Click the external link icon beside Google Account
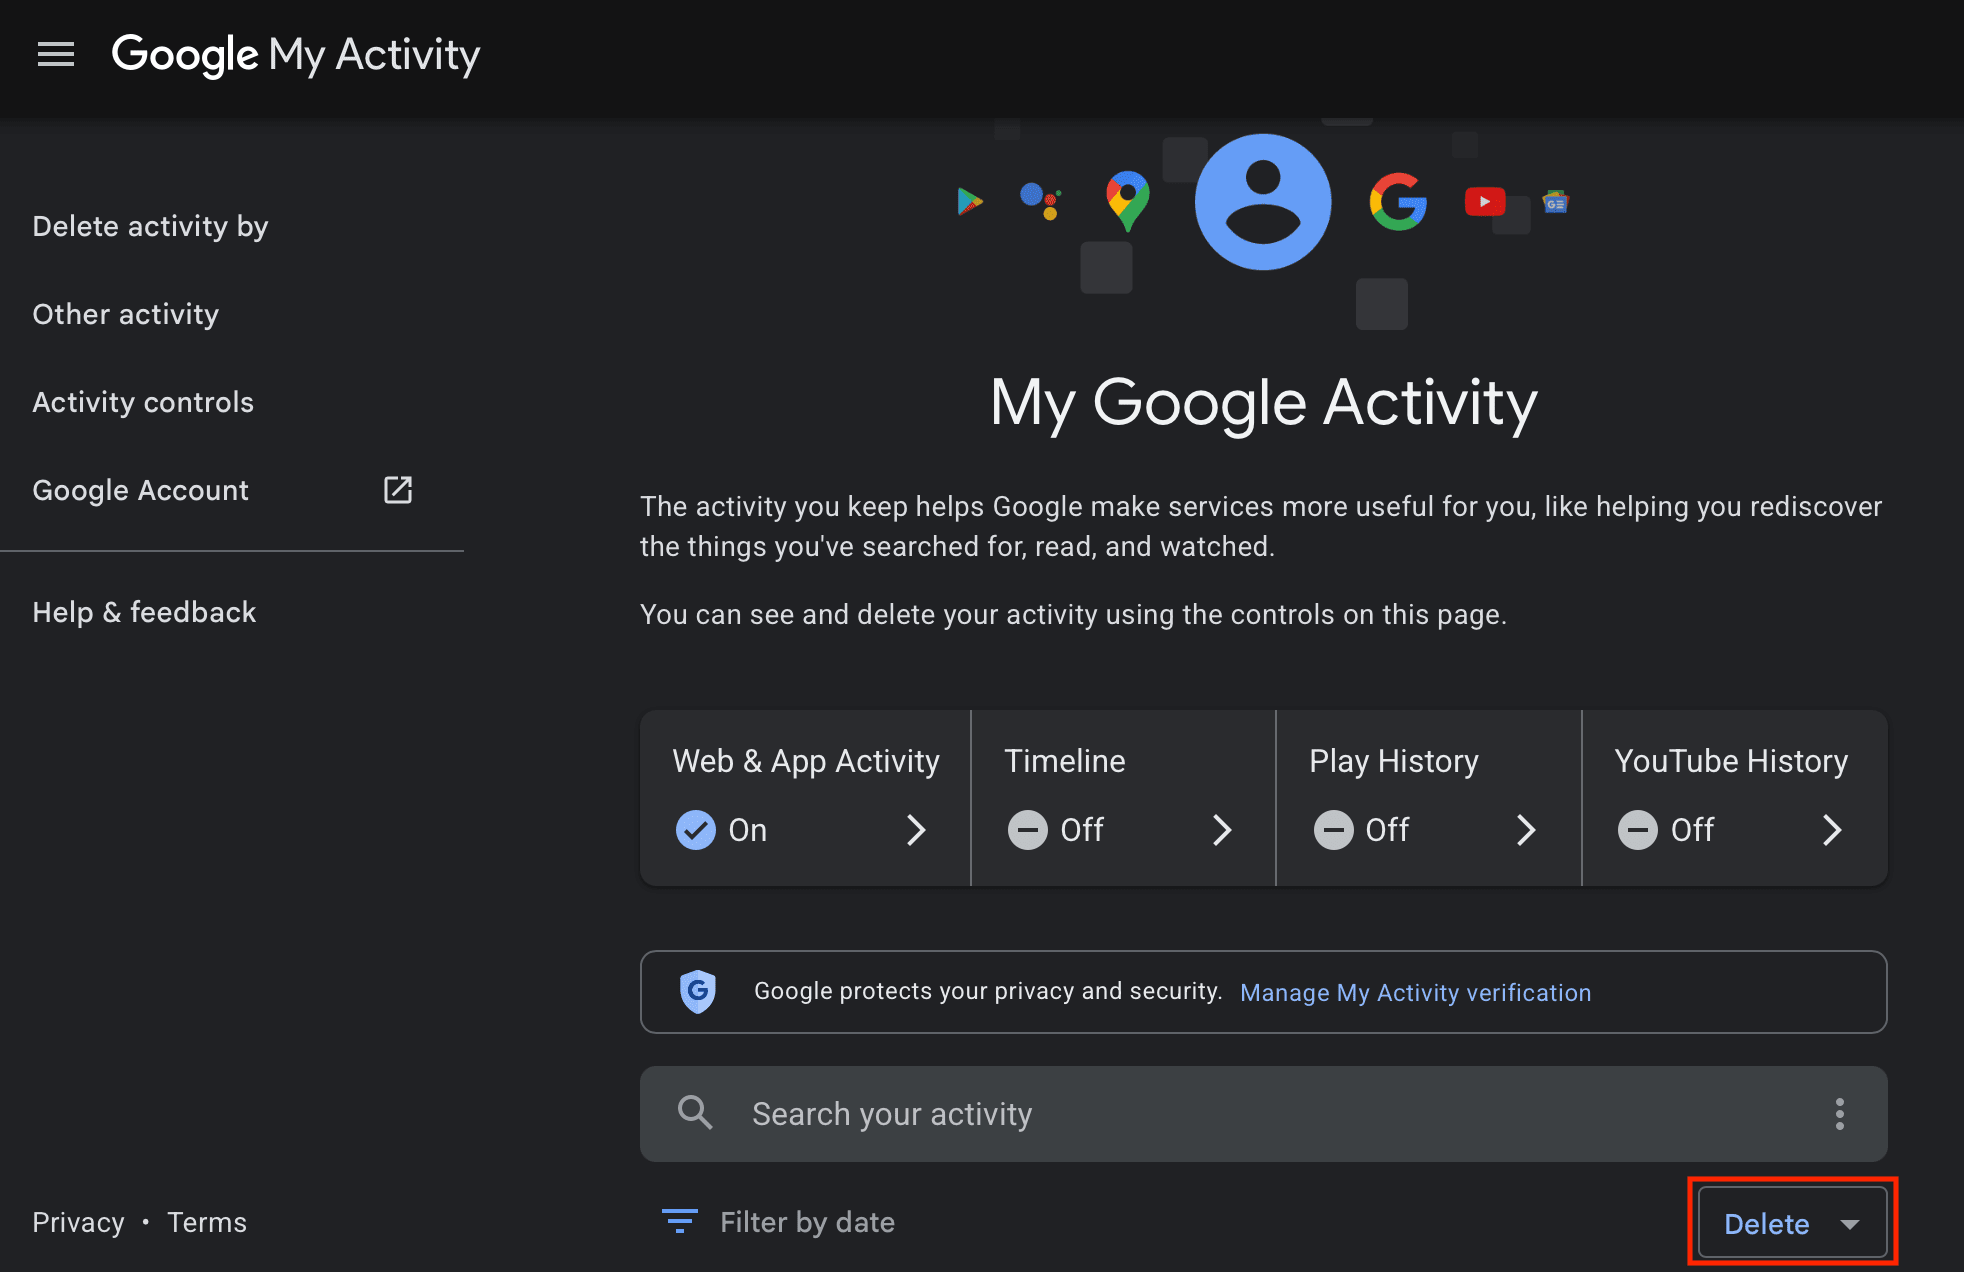The width and height of the screenshot is (1964, 1272). click(398, 490)
